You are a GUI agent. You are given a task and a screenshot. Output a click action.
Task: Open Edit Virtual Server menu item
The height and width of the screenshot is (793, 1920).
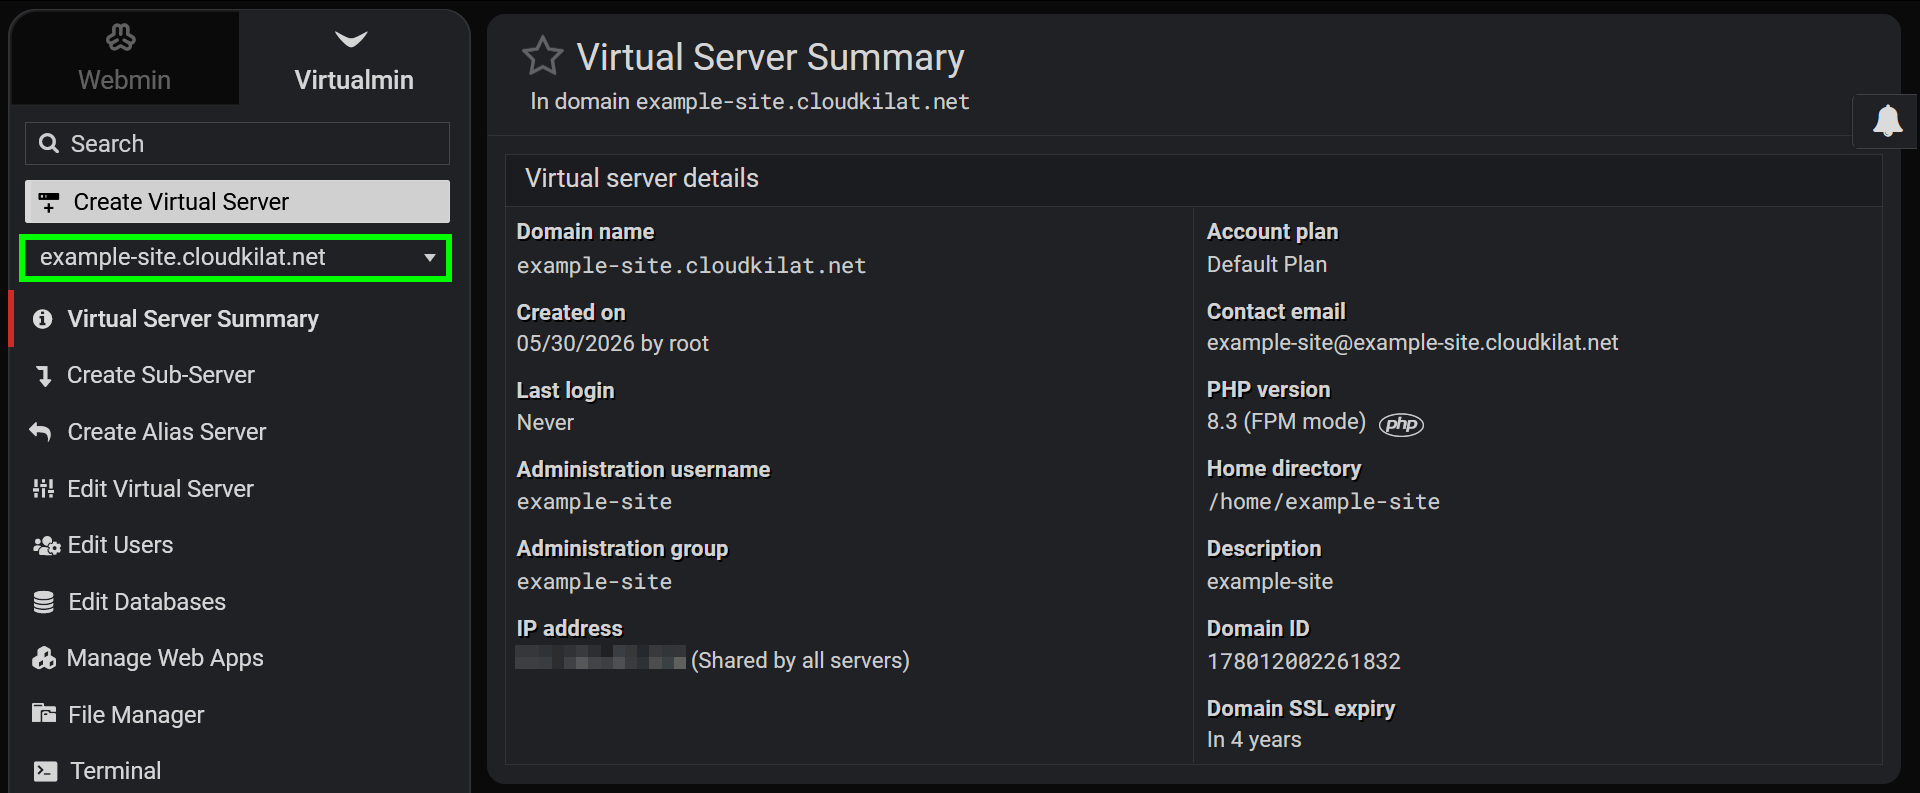[x=160, y=489]
